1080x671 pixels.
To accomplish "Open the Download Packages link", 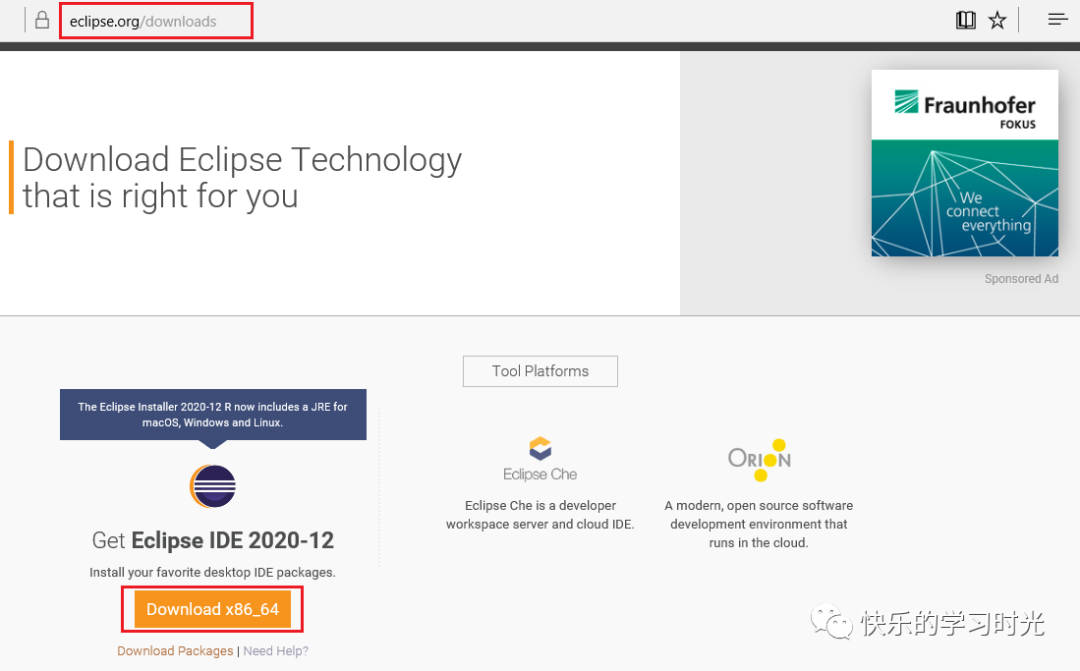I will click(x=175, y=650).
